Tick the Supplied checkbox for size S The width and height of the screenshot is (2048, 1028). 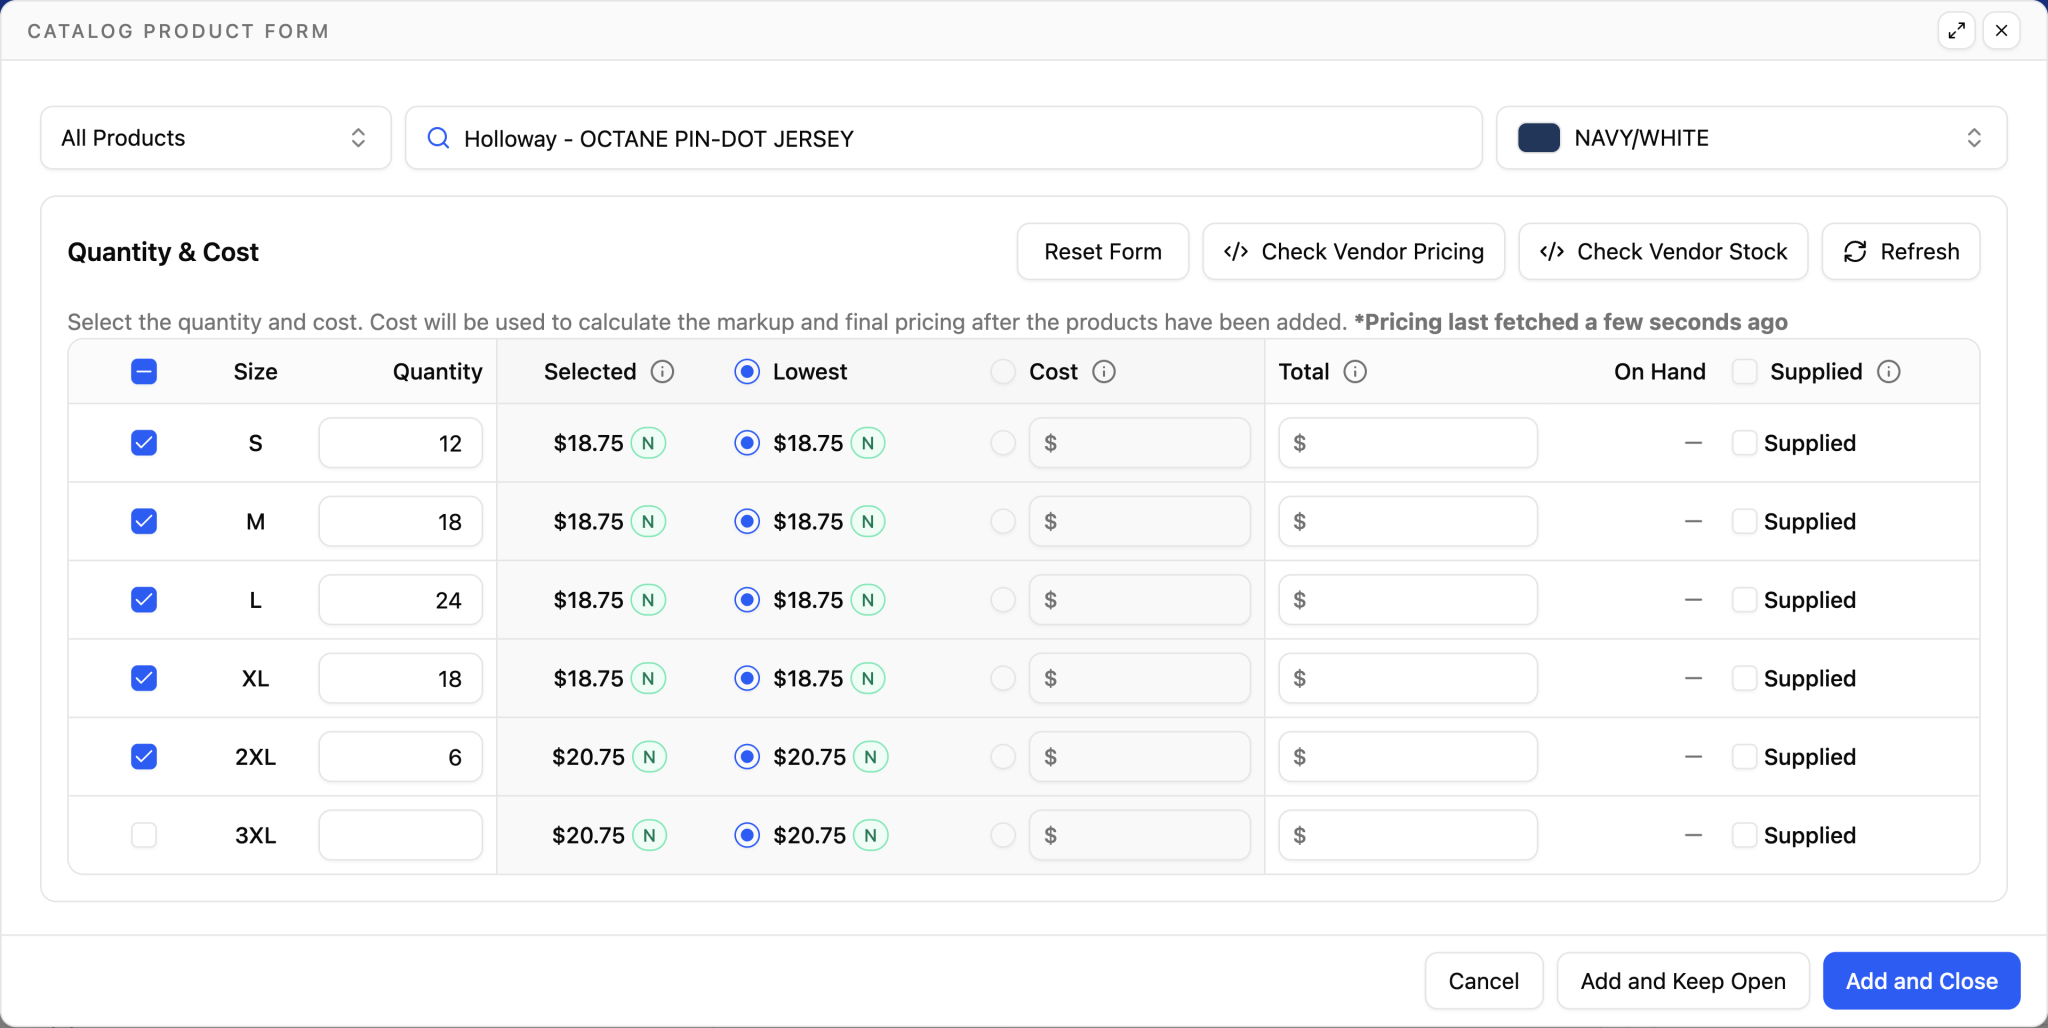pyautogui.click(x=1744, y=443)
